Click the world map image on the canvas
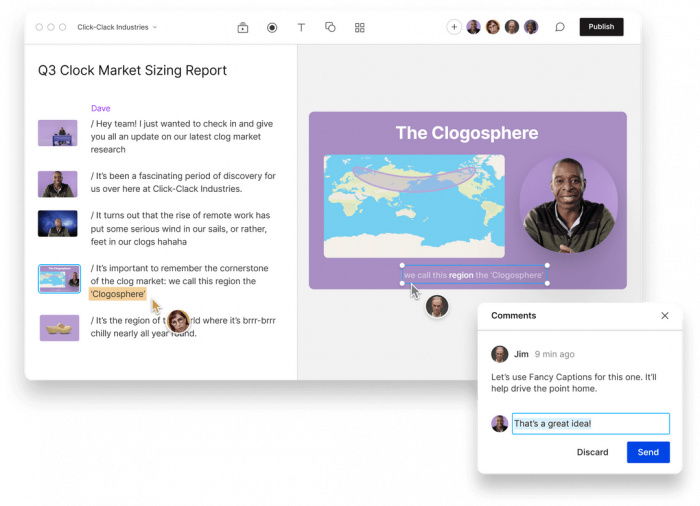700x506 pixels. click(x=414, y=206)
